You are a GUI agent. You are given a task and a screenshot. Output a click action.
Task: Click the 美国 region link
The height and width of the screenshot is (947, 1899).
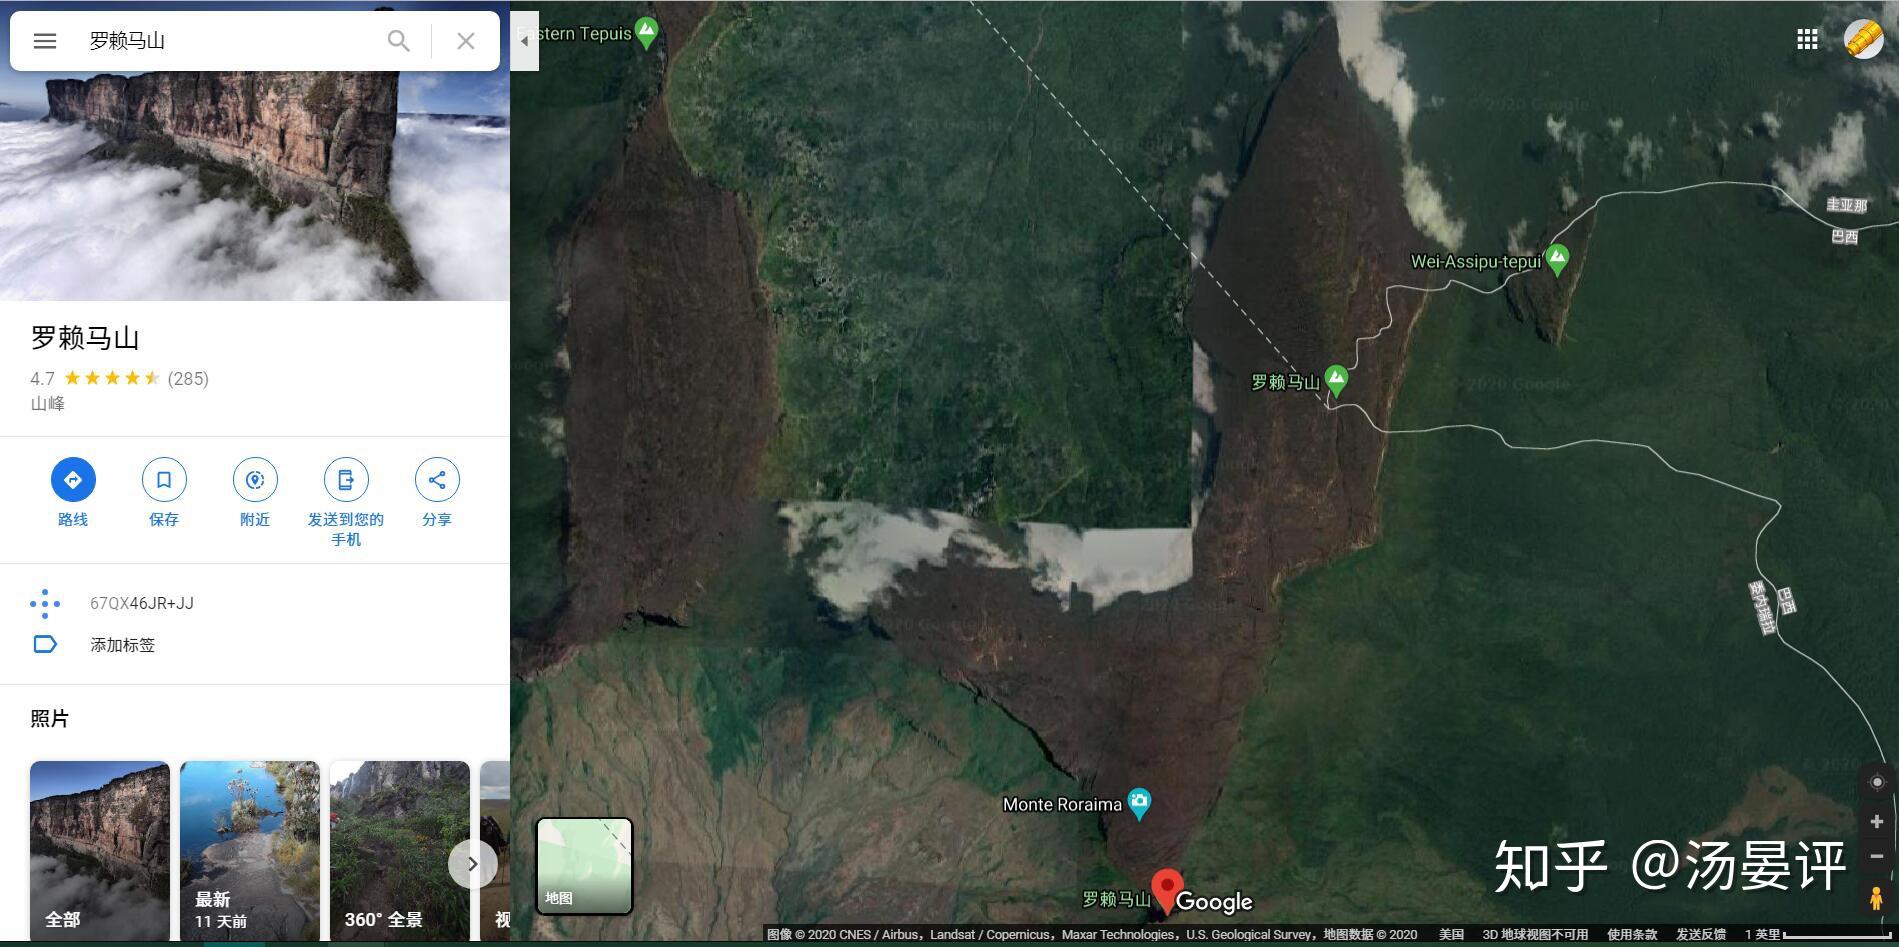click(1451, 935)
